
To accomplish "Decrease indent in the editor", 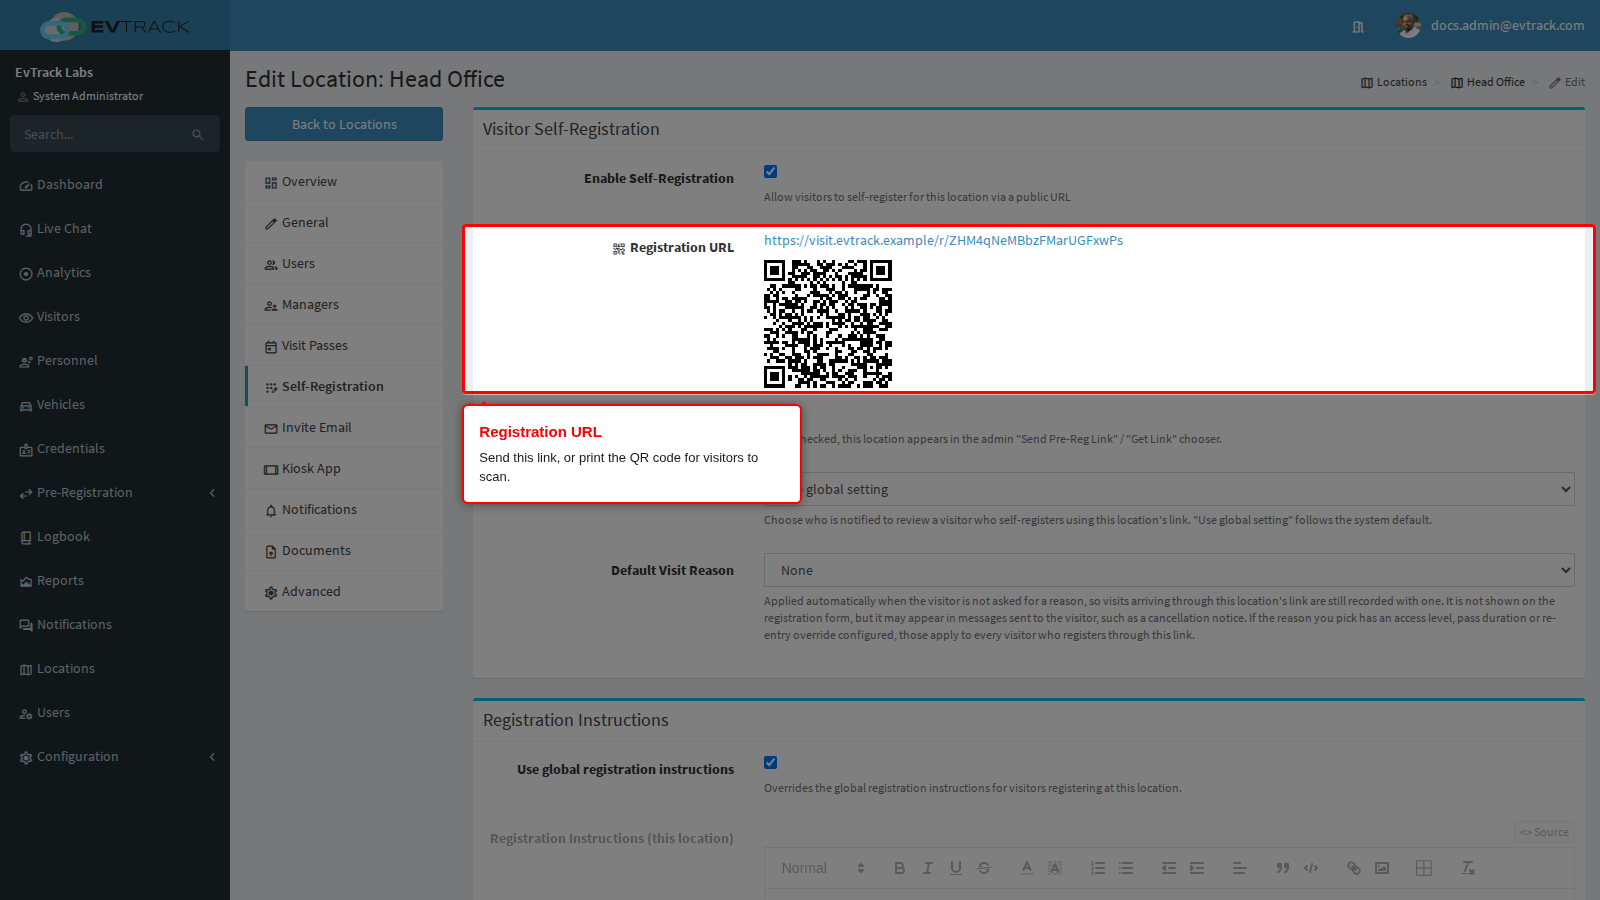I will coord(1169,868).
